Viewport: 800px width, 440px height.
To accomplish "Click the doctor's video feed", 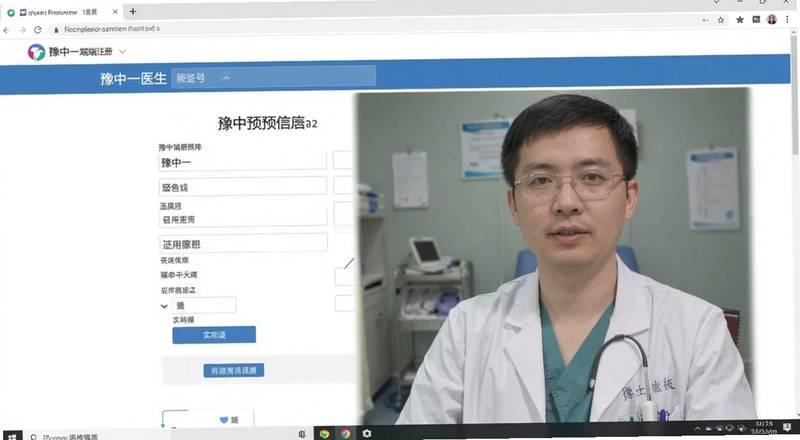I will click(x=554, y=257).
